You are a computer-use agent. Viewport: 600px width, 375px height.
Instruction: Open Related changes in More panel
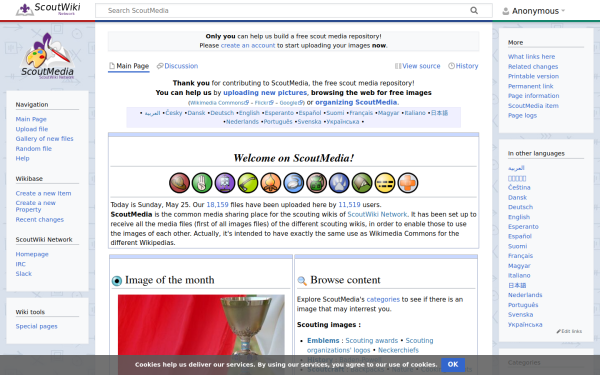pyautogui.click(x=533, y=67)
